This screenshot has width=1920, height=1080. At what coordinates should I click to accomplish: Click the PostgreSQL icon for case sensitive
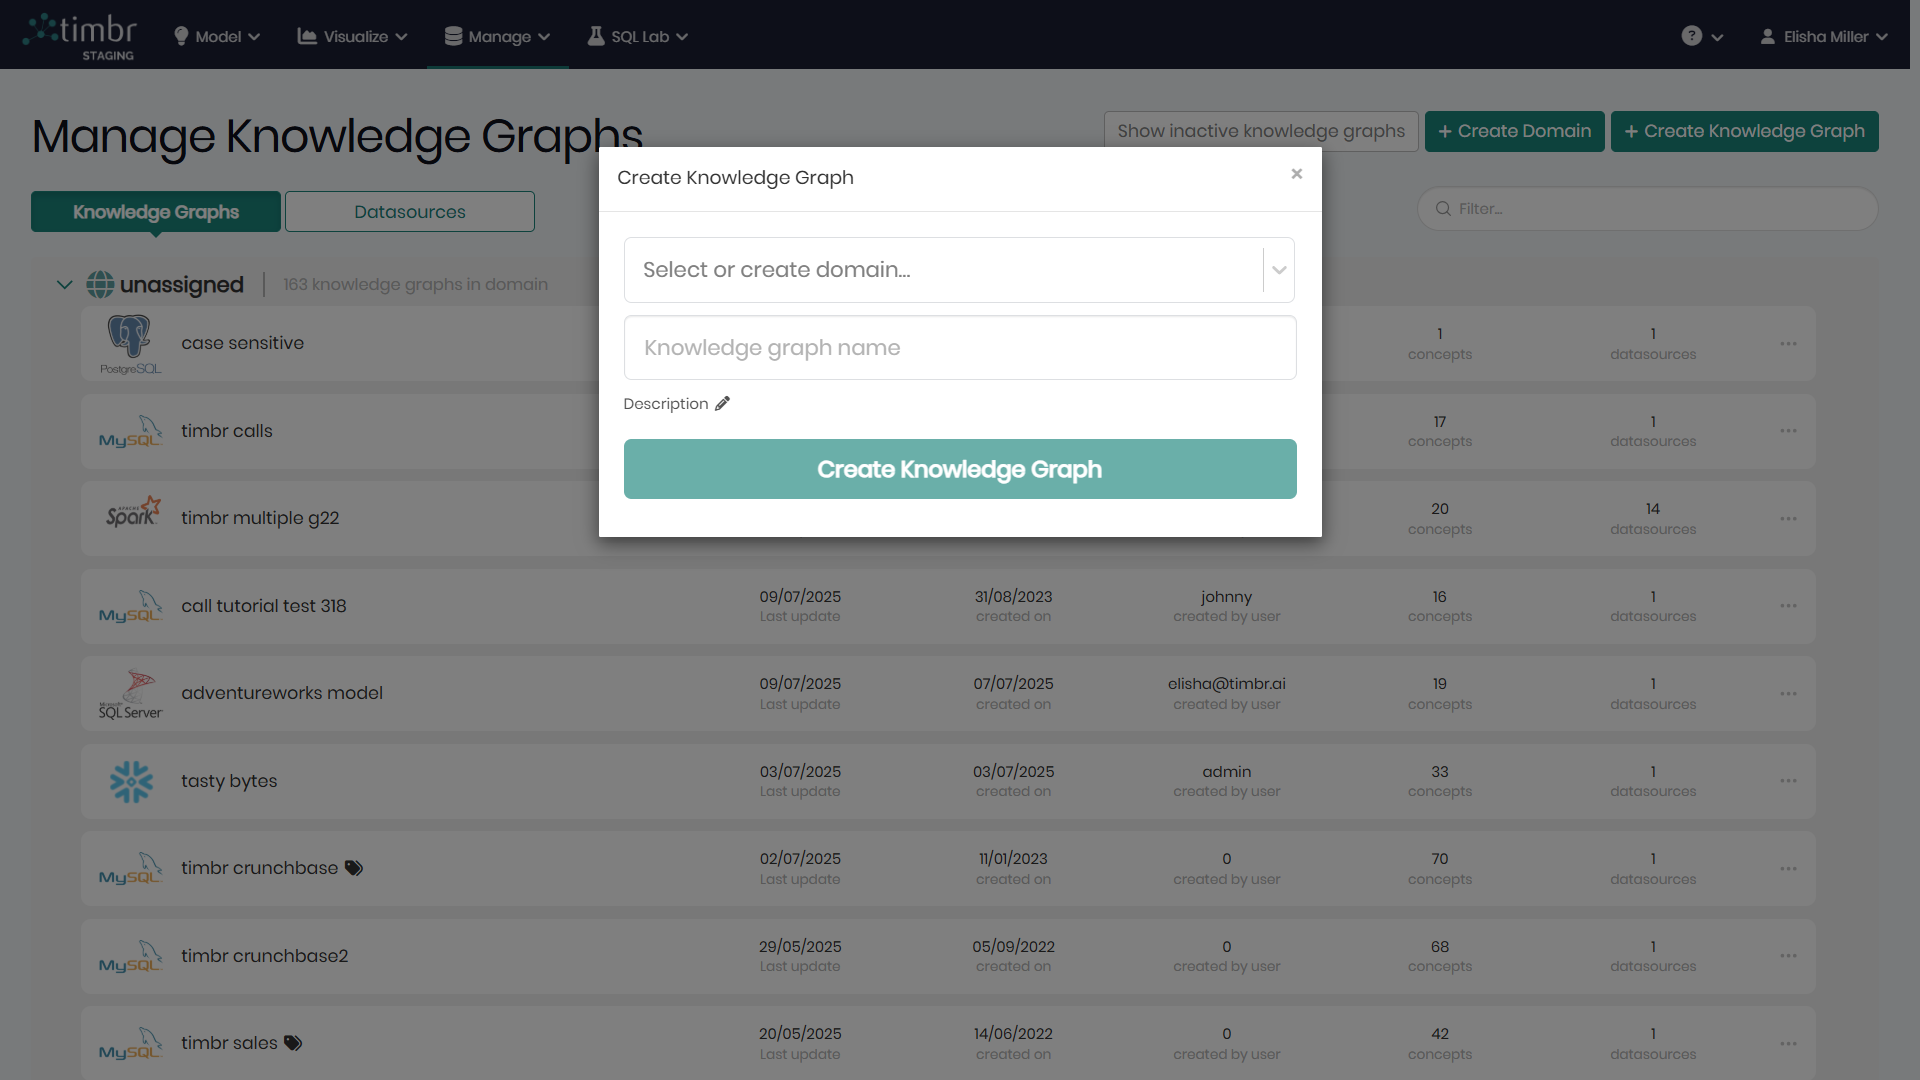click(x=130, y=343)
